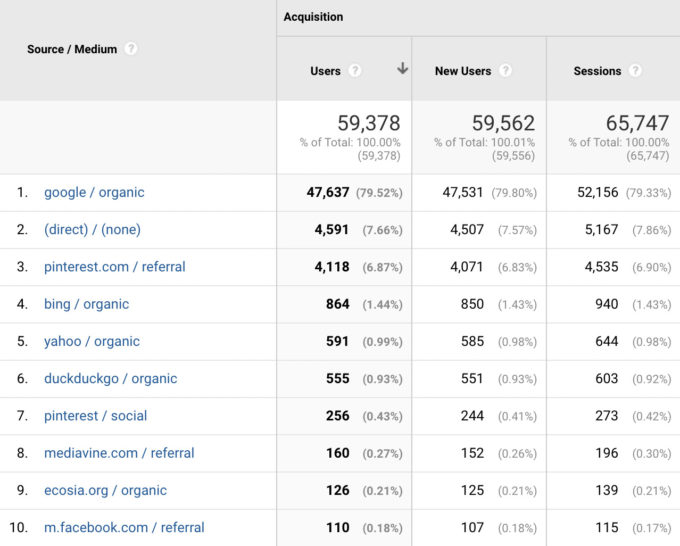Select the percentage (7.66%) in Users column
This screenshot has height=546, width=680.
pyautogui.click(x=382, y=230)
